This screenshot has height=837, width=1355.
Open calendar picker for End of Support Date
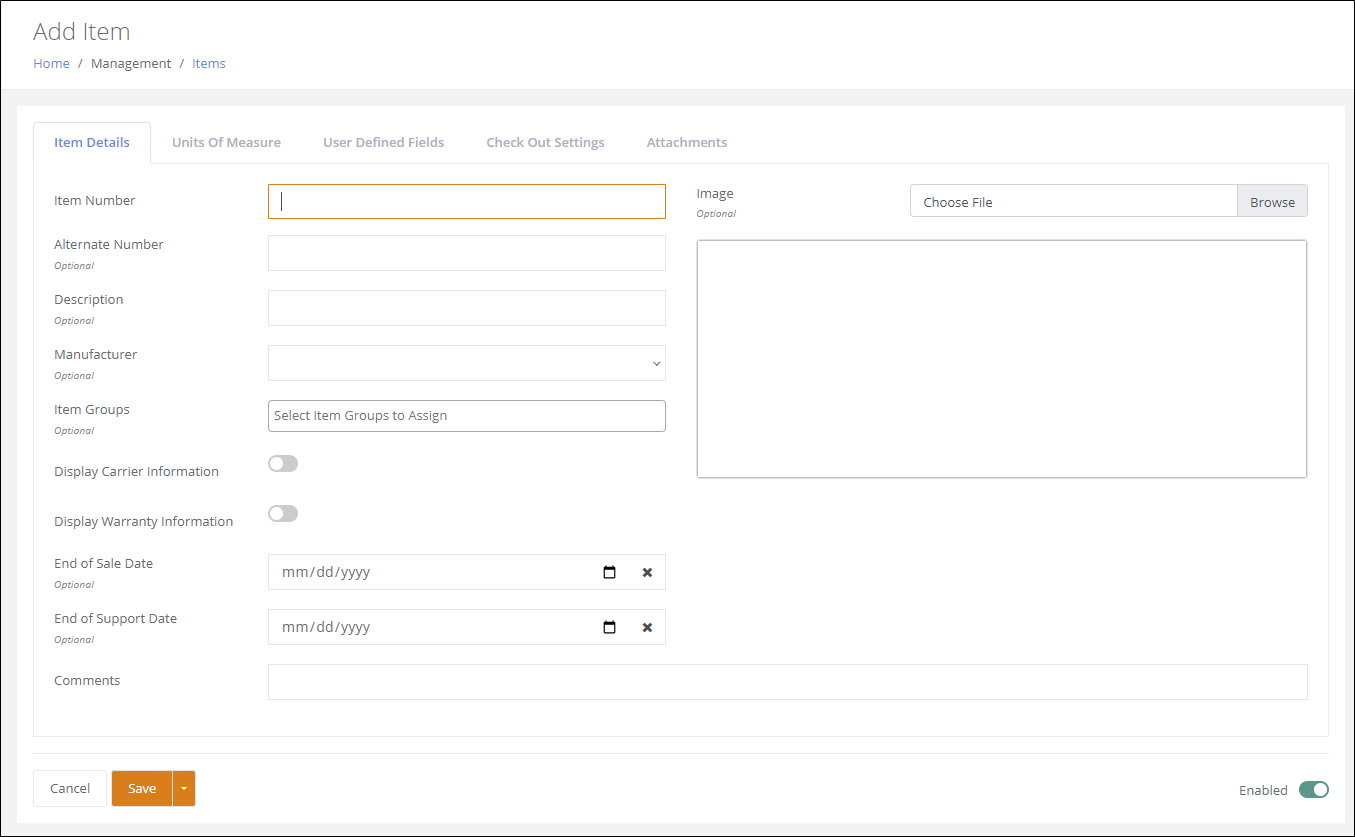(610, 627)
